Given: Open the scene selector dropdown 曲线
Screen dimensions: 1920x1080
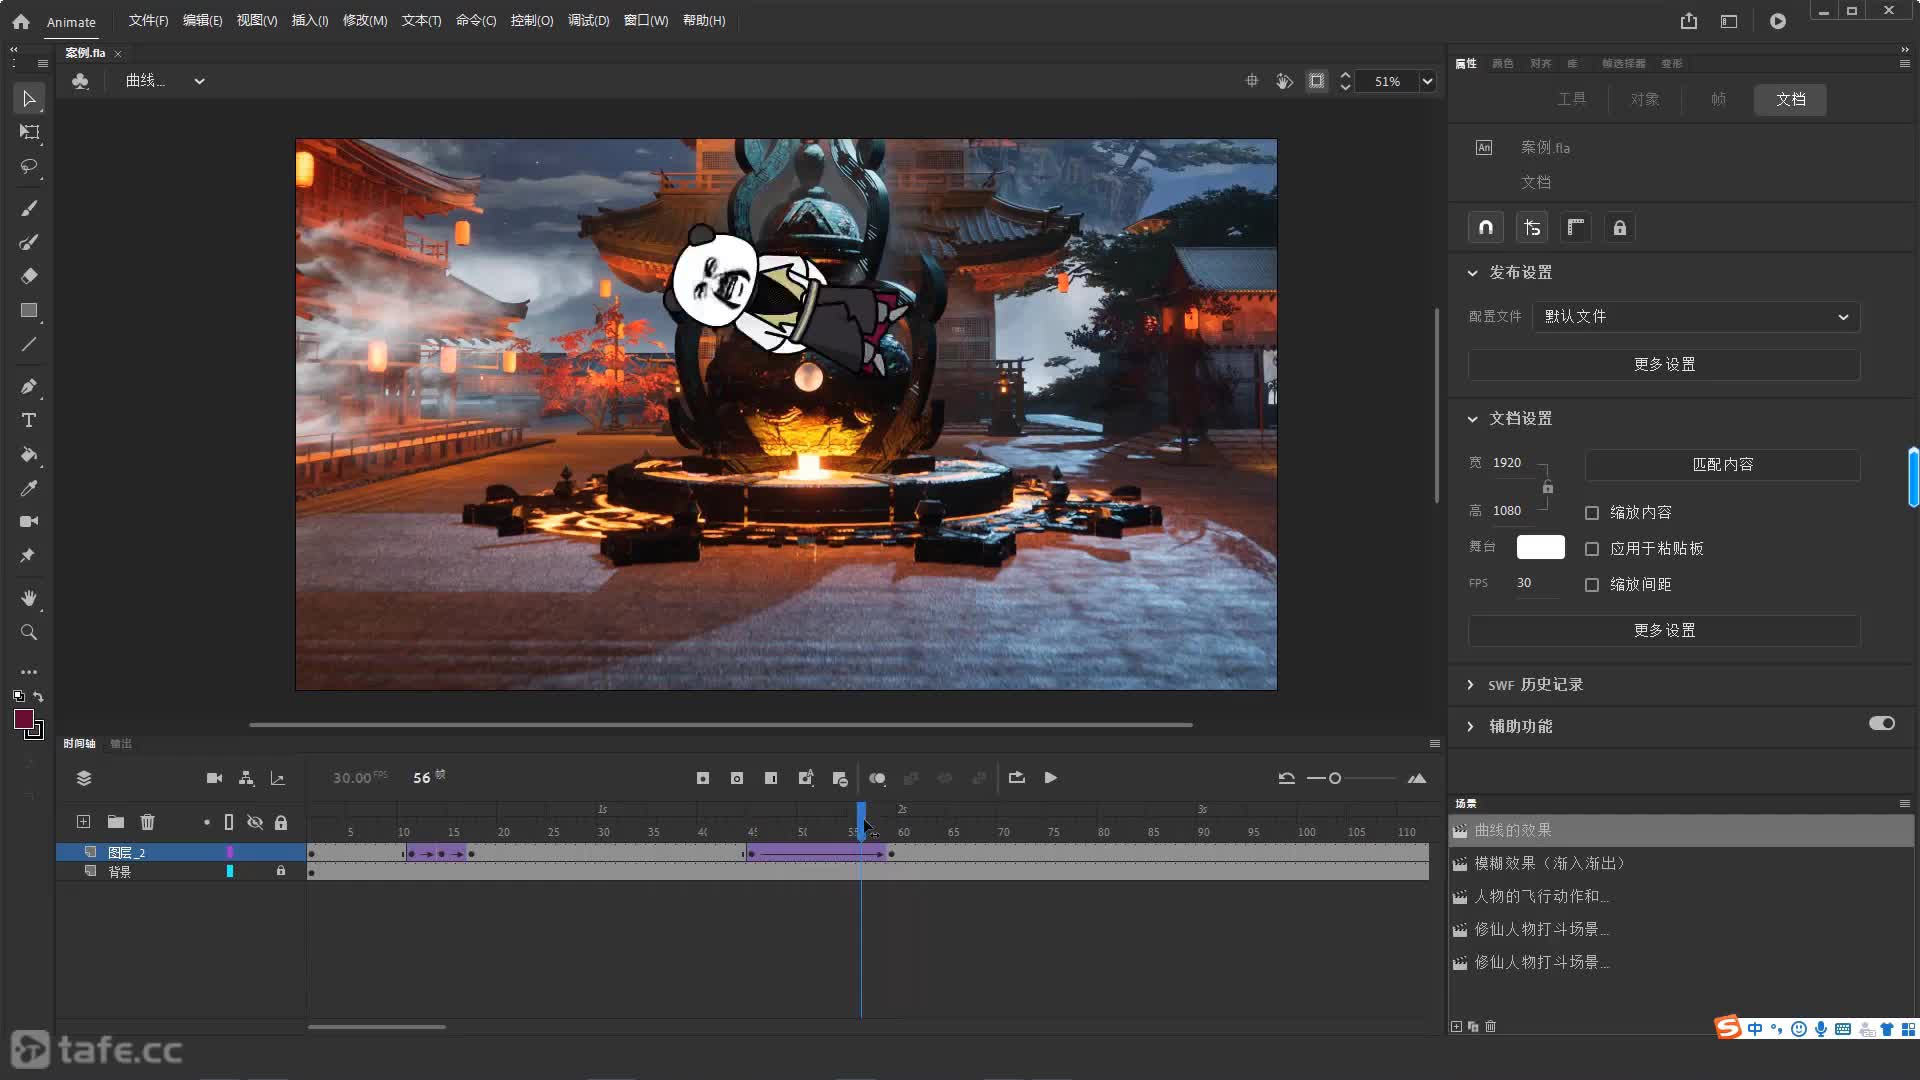Looking at the screenshot, I should 165,81.
